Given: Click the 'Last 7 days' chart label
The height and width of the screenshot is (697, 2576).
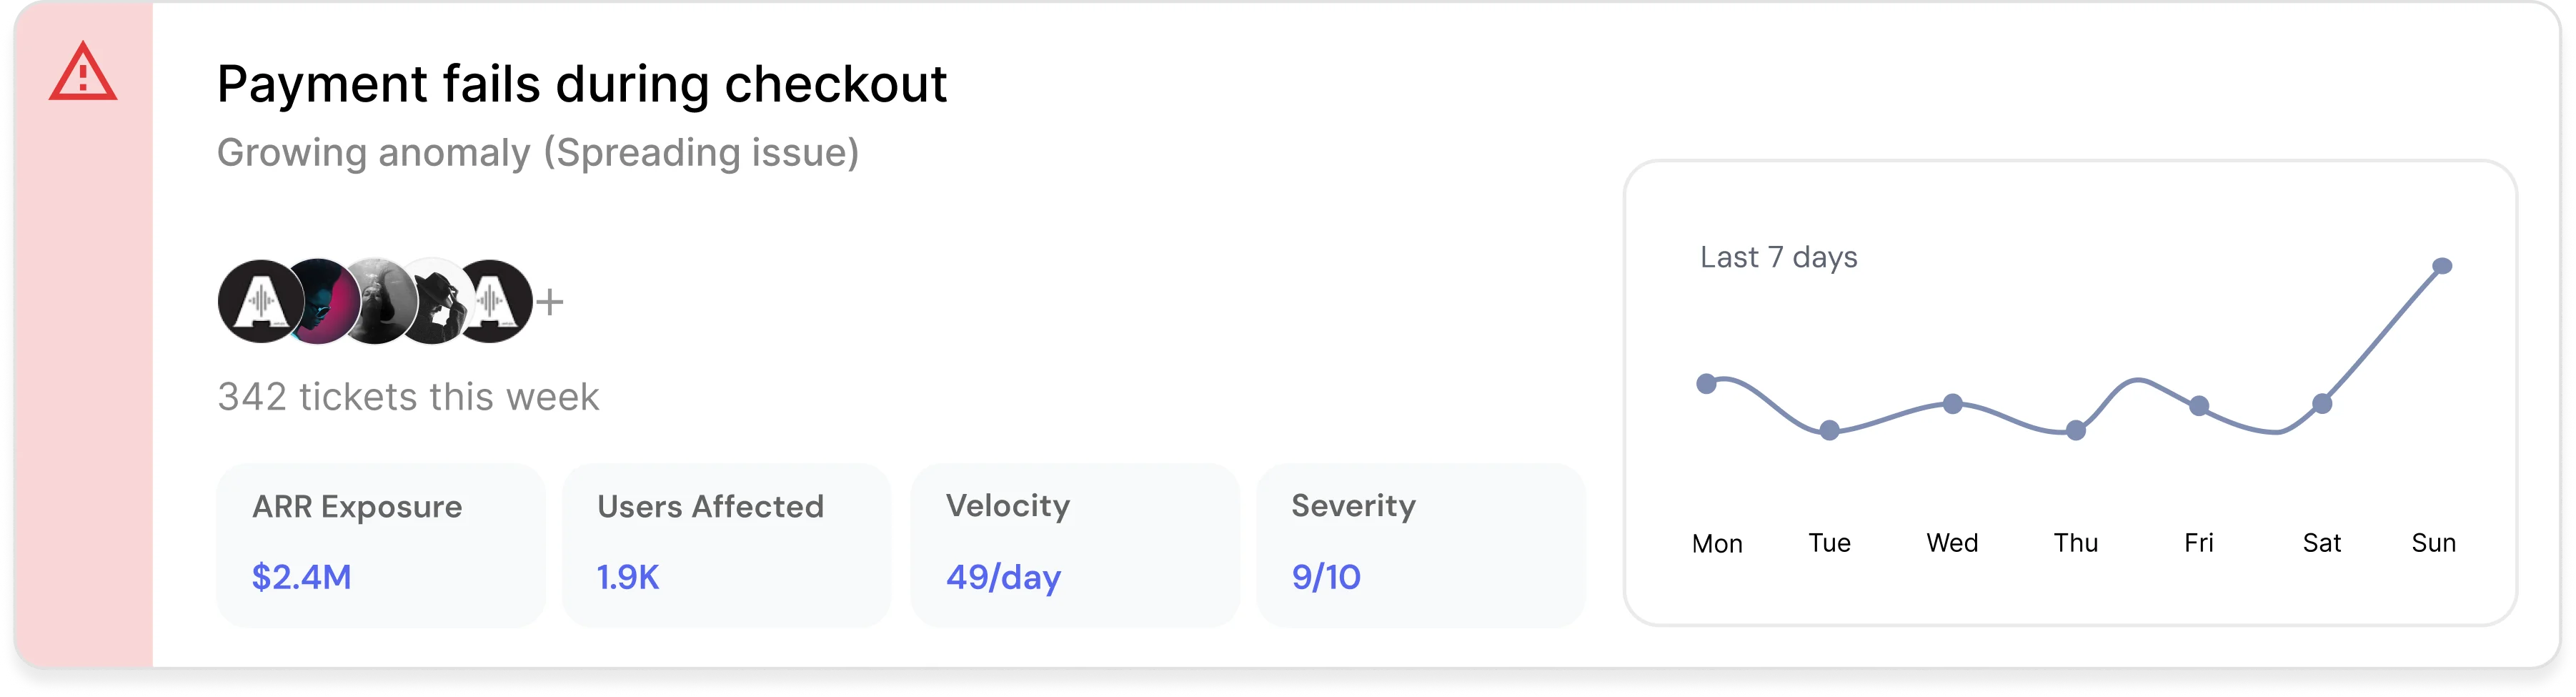Looking at the screenshot, I should 1778,258.
